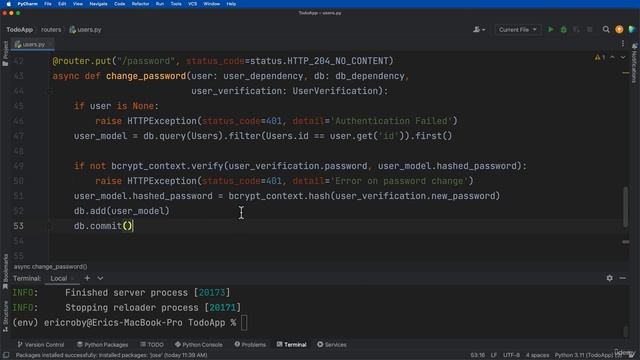640x360 pixels.
Task: Open the Code With Me user dropdown
Action: coord(479,29)
